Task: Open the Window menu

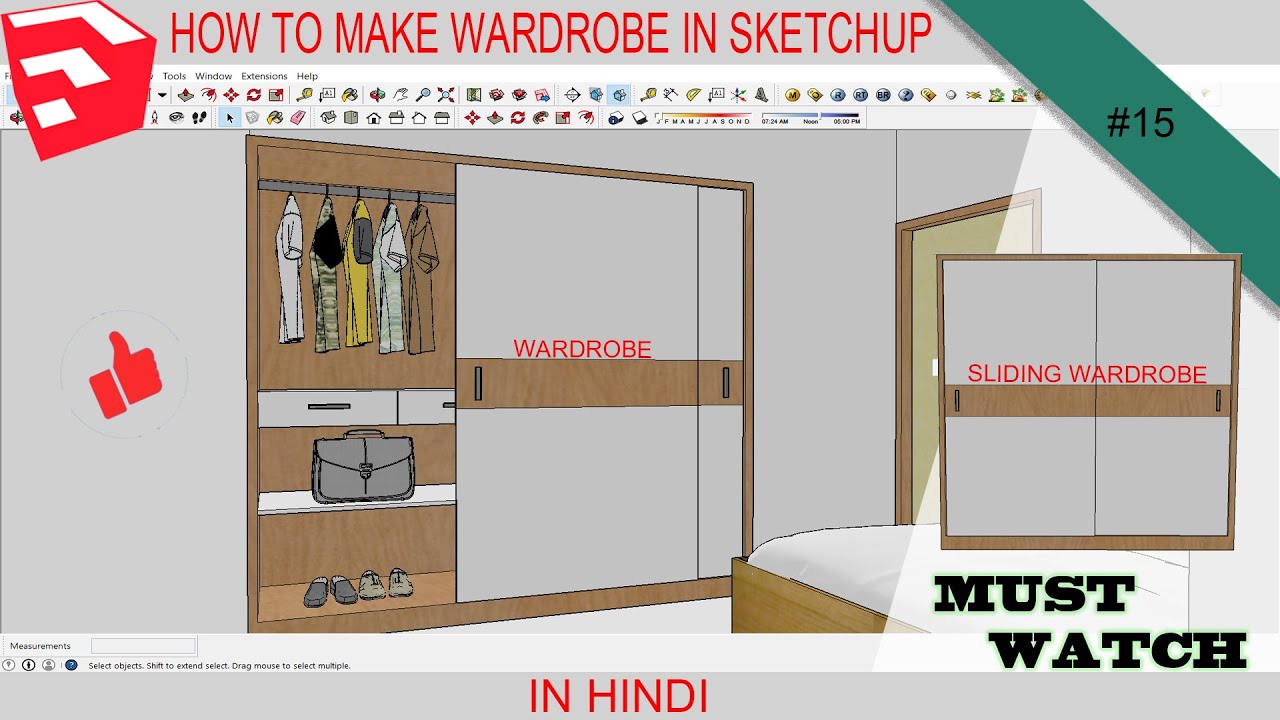Action: (x=213, y=76)
